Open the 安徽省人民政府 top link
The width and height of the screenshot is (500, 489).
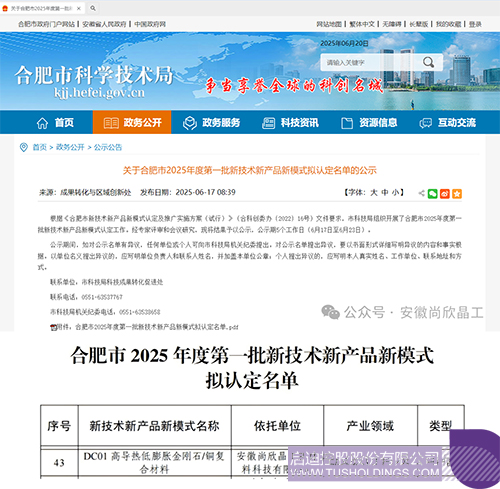104,24
